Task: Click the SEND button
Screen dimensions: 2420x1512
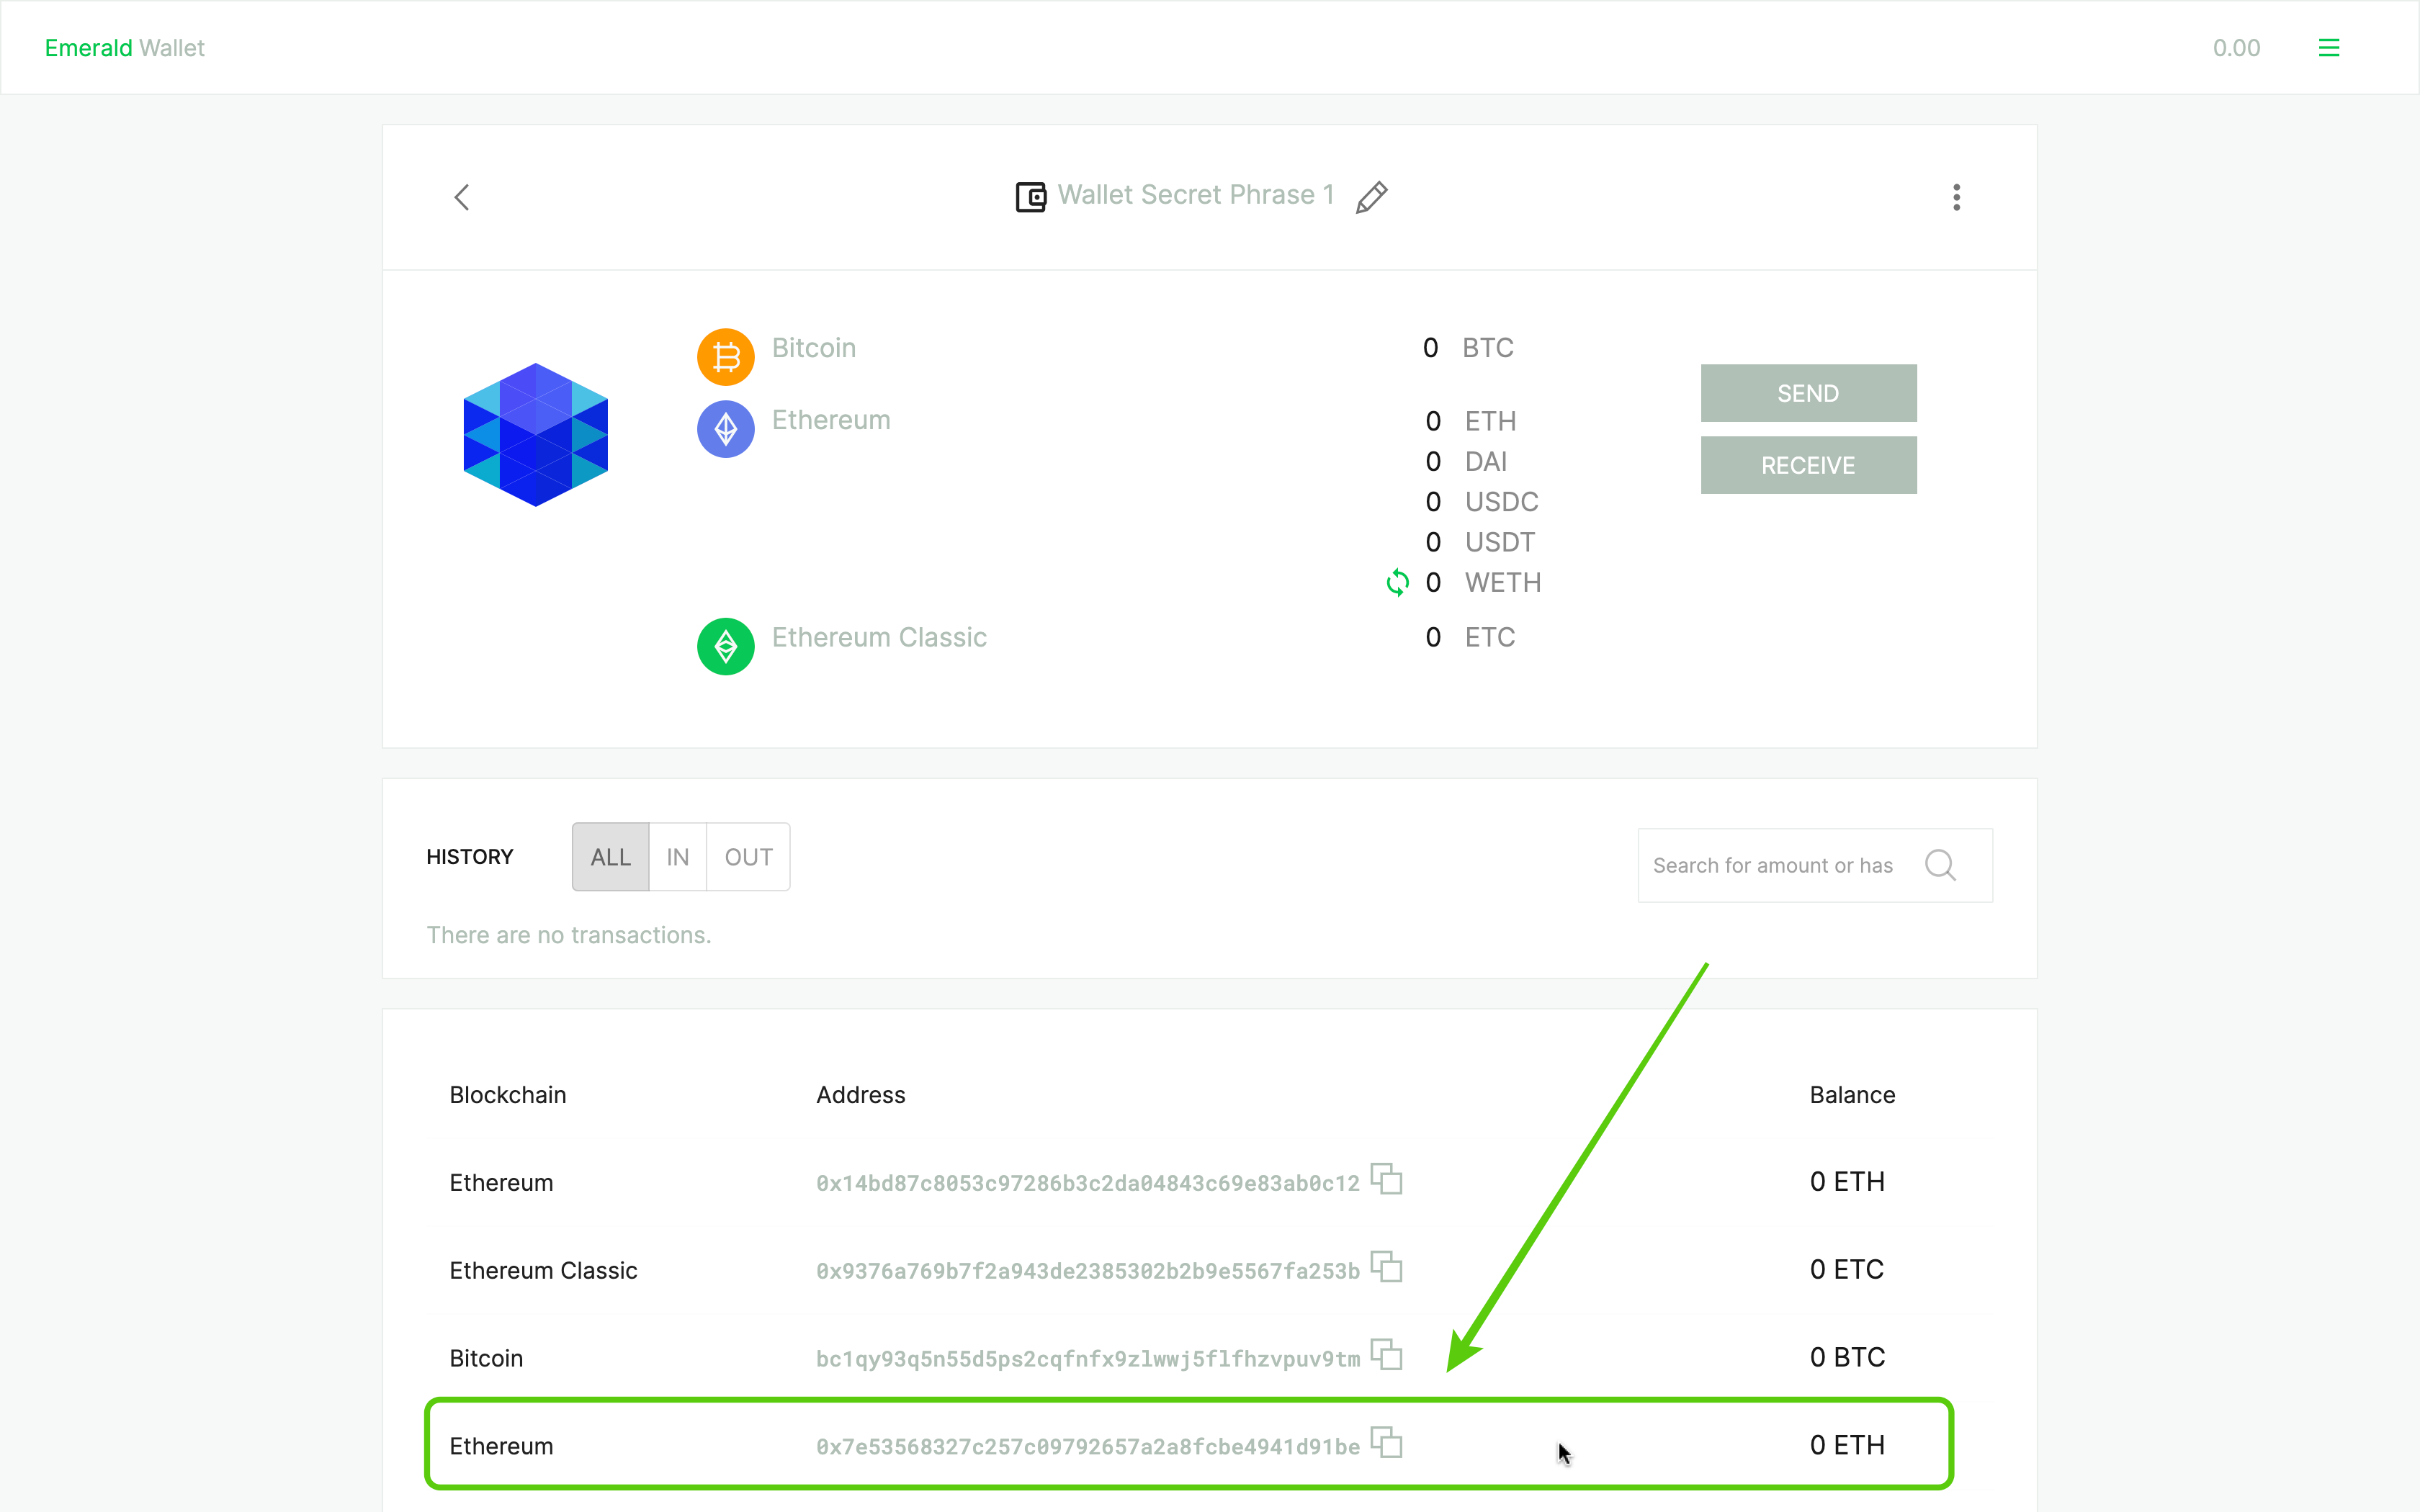Action: tap(1809, 392)
